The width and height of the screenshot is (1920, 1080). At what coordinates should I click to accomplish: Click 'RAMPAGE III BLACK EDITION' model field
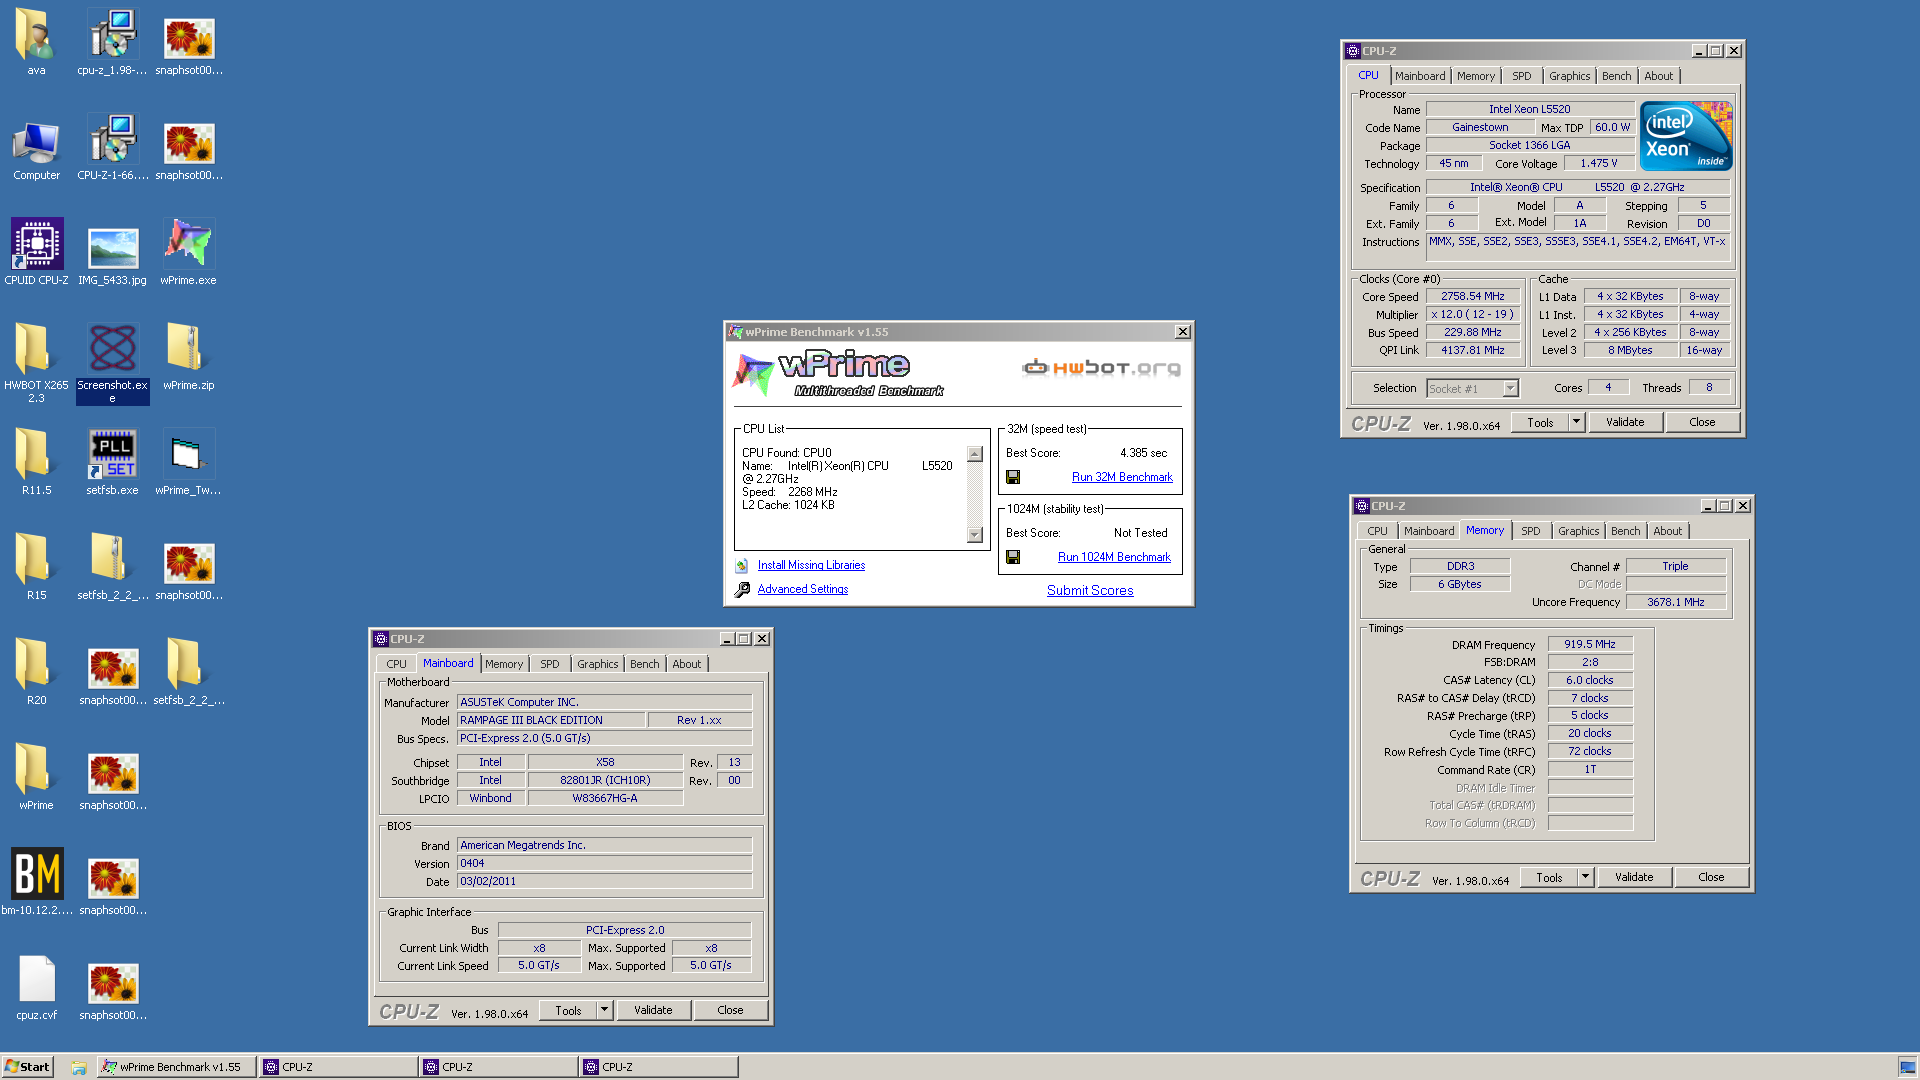[550, 720]
